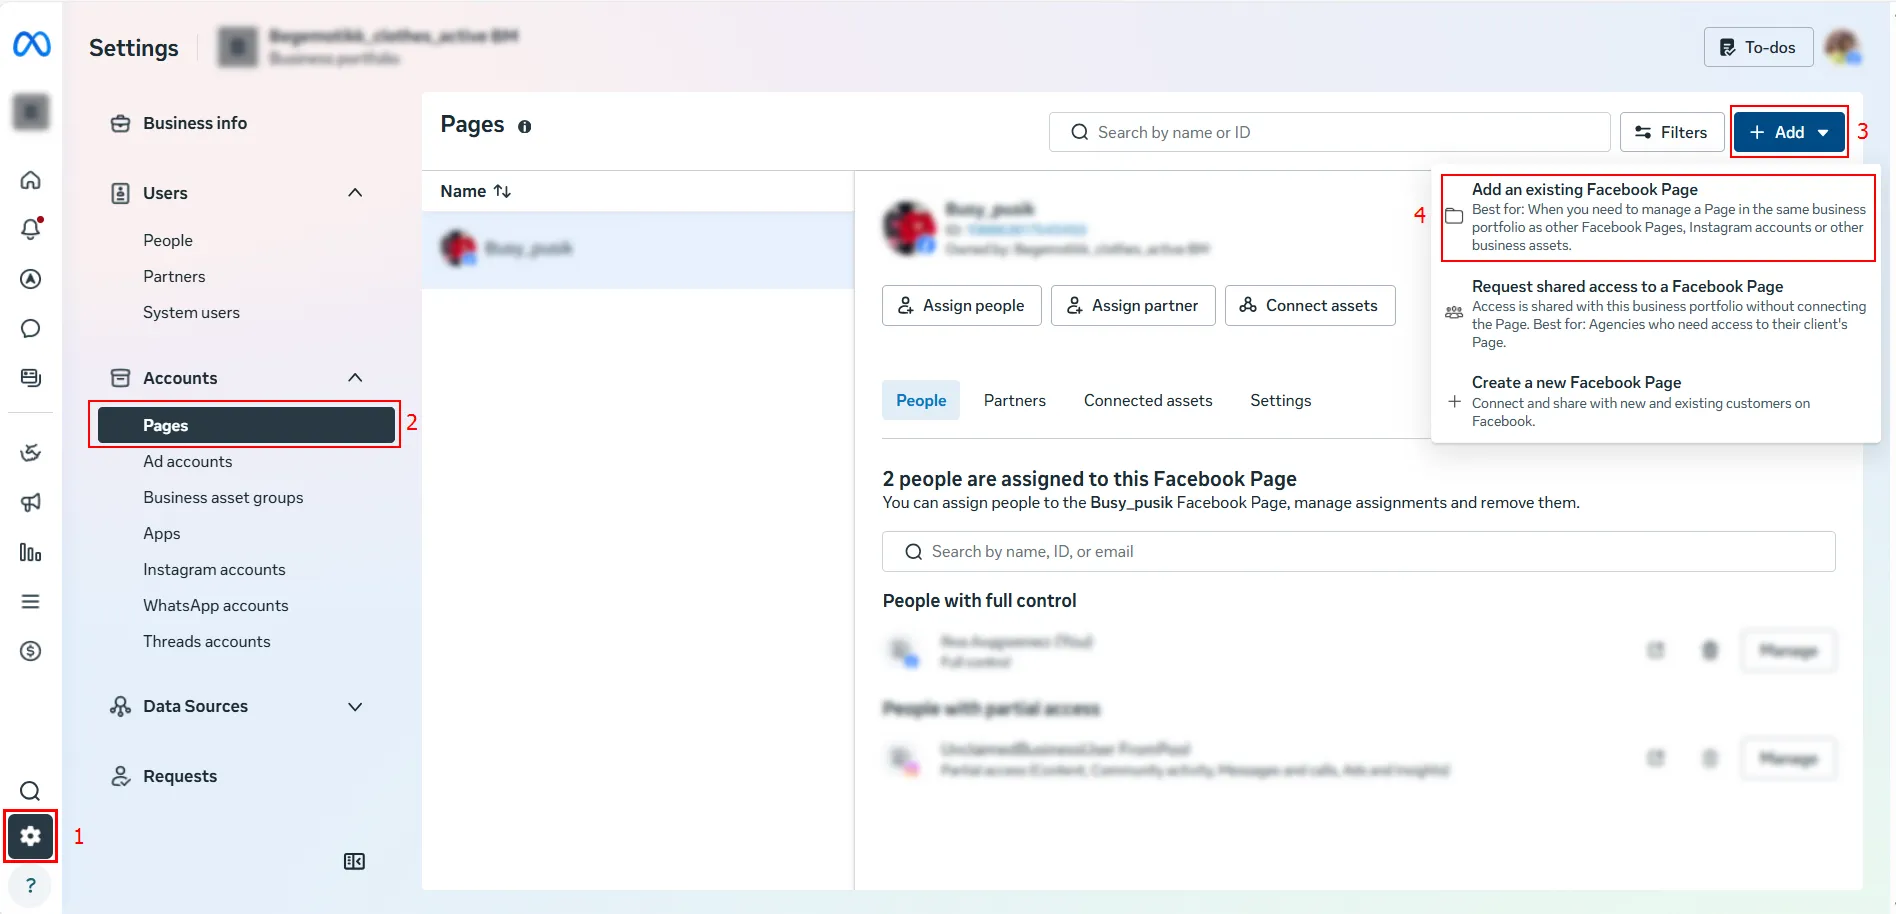The image size is (1896, 914).
Task: Open Business asset groups
Action: (223, 497)
